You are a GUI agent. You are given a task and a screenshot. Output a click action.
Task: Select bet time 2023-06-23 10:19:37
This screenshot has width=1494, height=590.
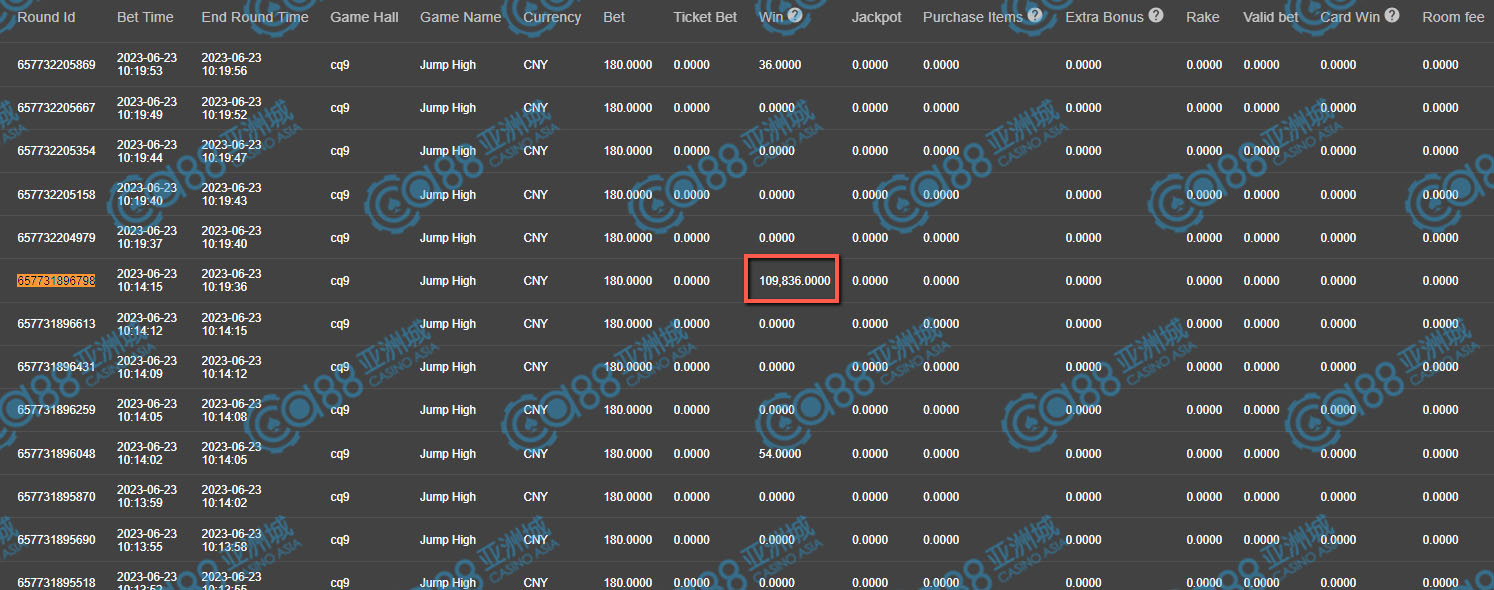pyautogui.click(x=147, y=238)
